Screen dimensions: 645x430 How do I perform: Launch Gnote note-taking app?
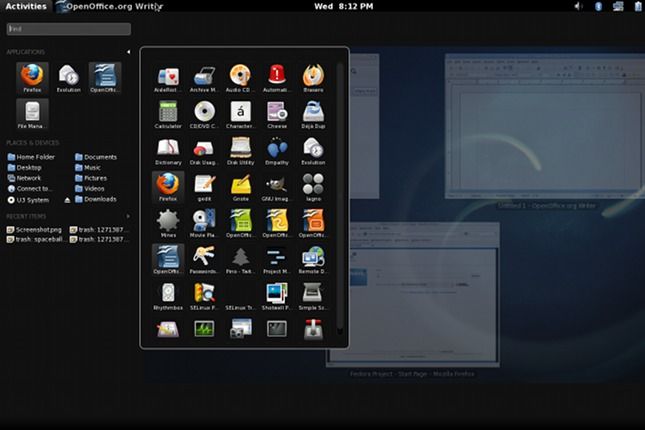pyautogui.click(x=240, y=187)
